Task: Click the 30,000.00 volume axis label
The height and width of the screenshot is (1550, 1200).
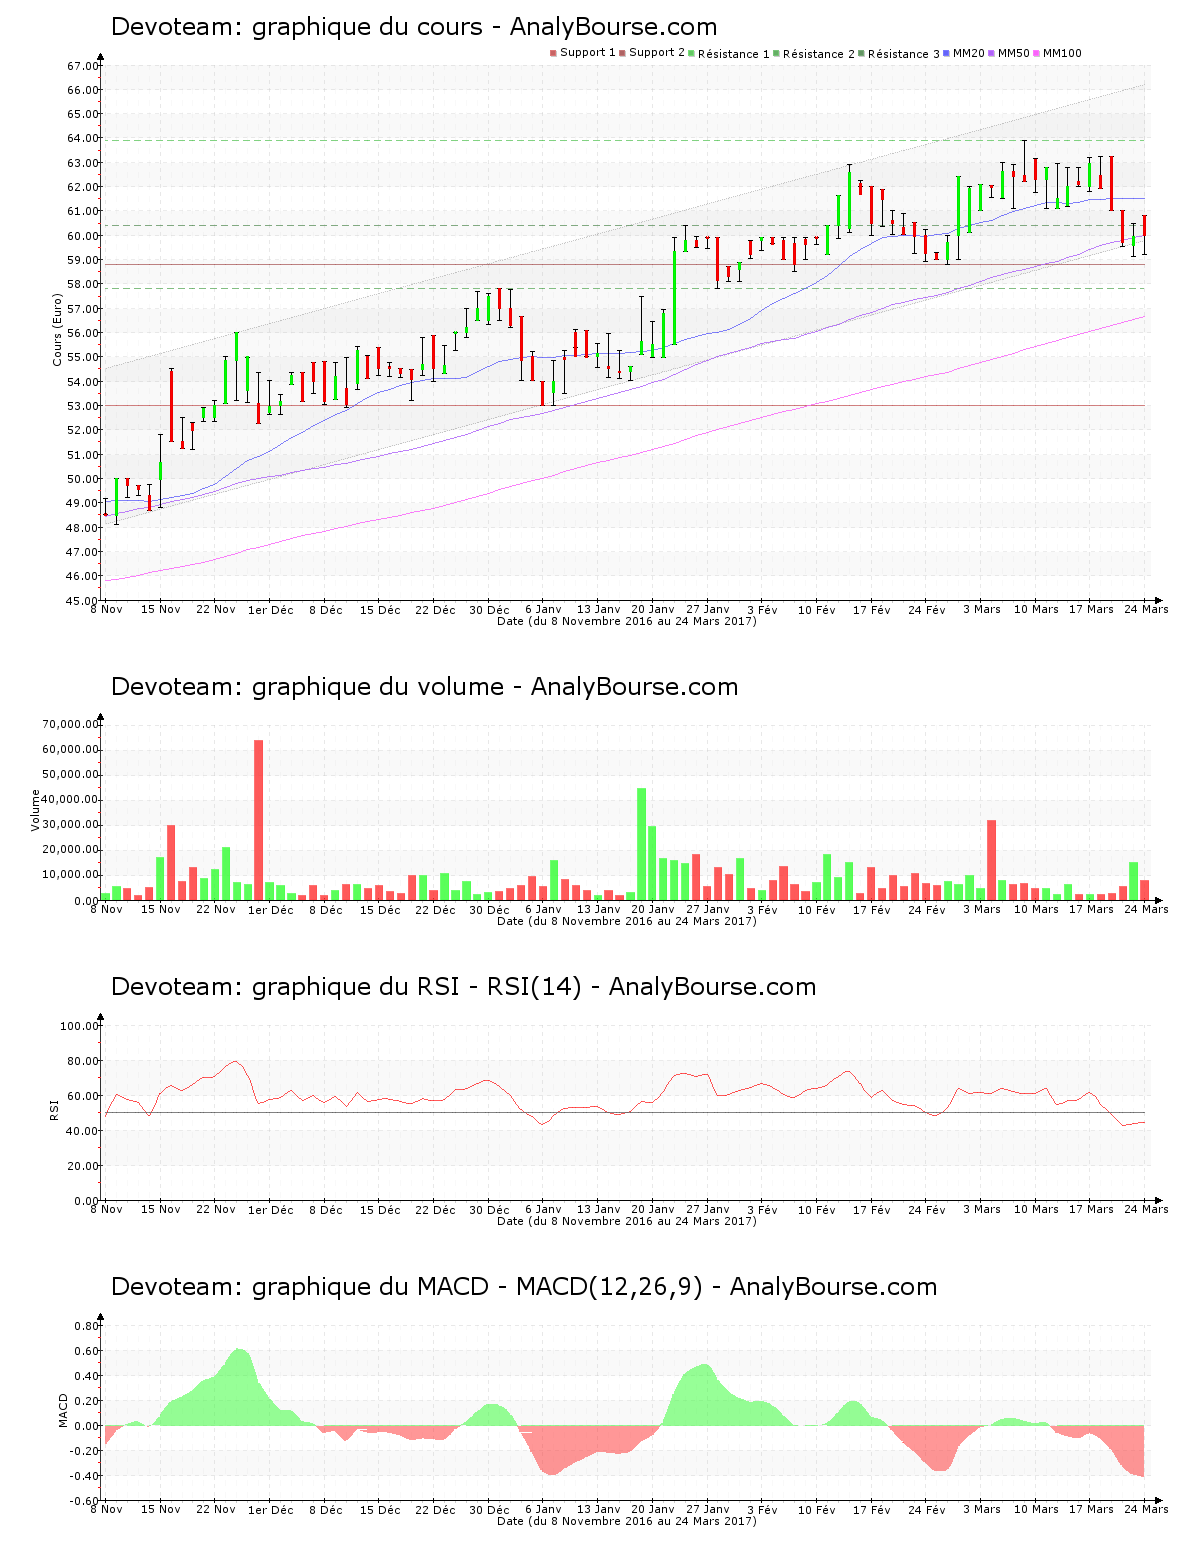Action: [x=70, y=825]
